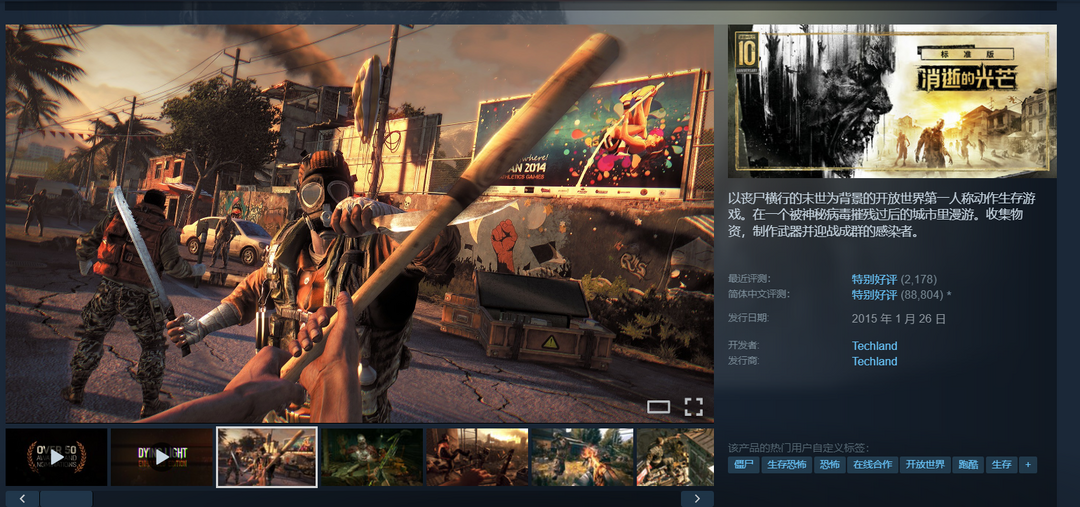This screenshot has width=1080, height=507.
Task: Click the '开发者:' label
Action: pyautogui.click(x=744, y=344)
